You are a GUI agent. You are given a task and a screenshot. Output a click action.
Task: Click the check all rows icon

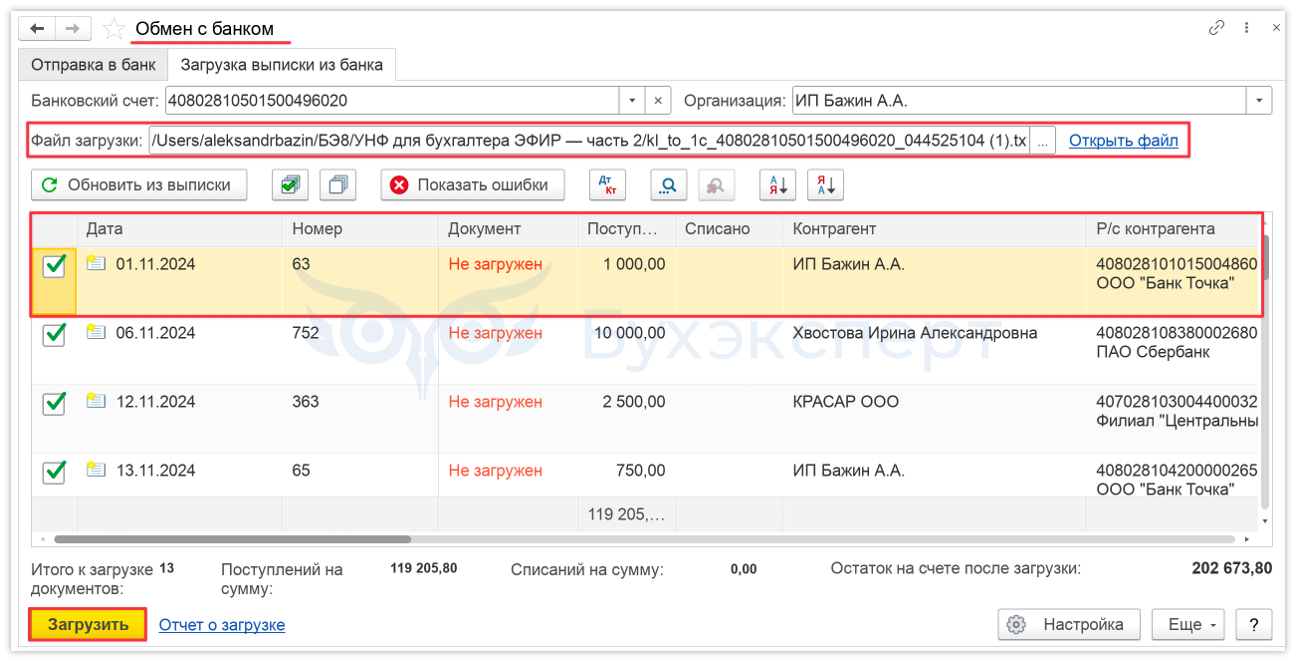[x=290, y=185]
